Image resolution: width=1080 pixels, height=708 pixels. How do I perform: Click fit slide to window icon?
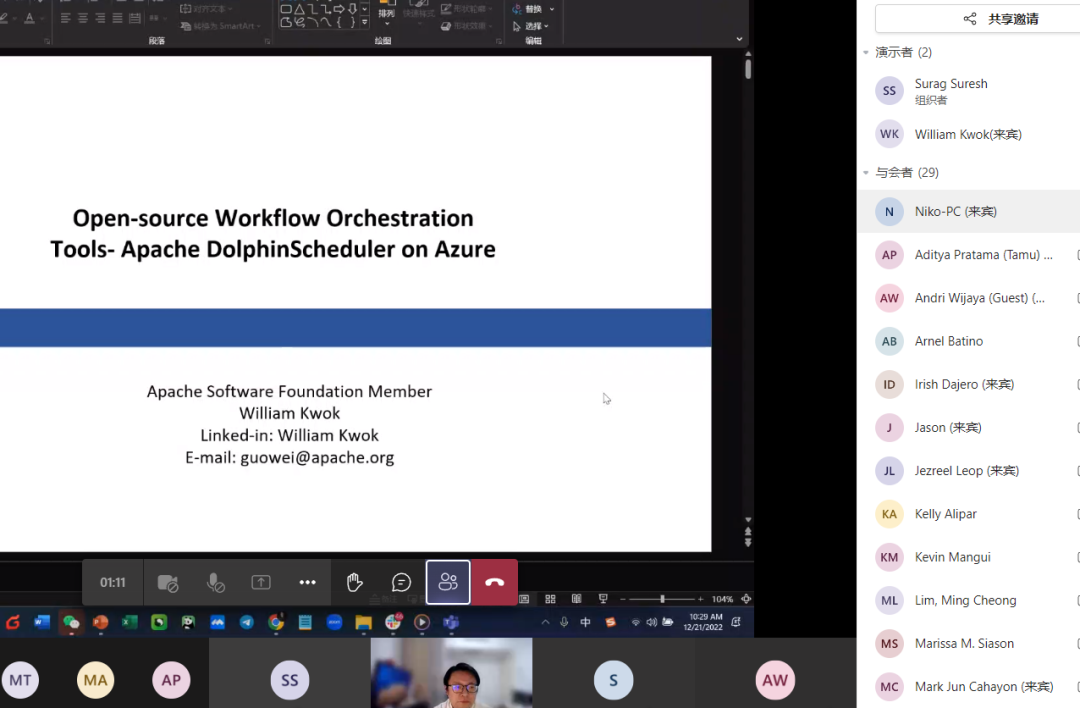[x=746, y=599]
